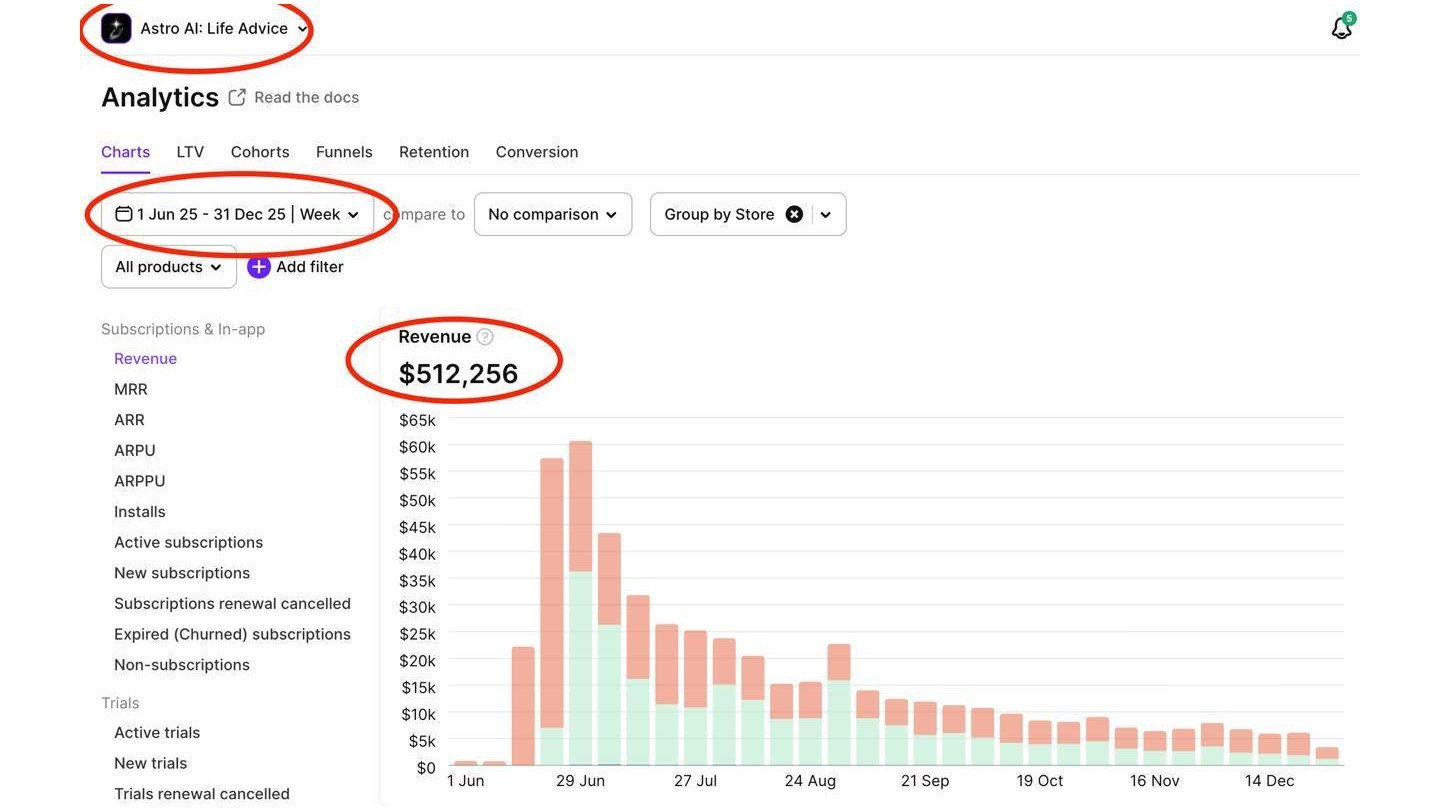Image resolution: width=1440 pixels, height=810 pixels.
Task: Click the purple plus Add filter icon
Action: pos(259,267)
